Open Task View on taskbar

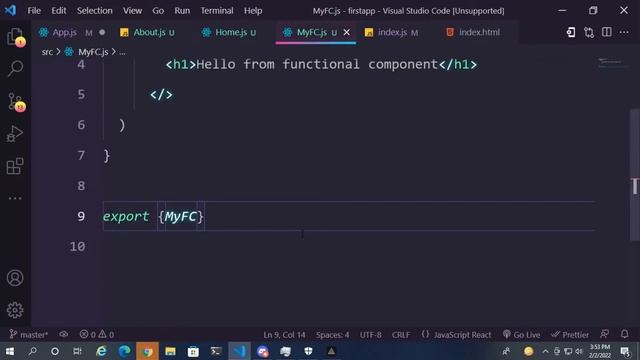point(77,351)
